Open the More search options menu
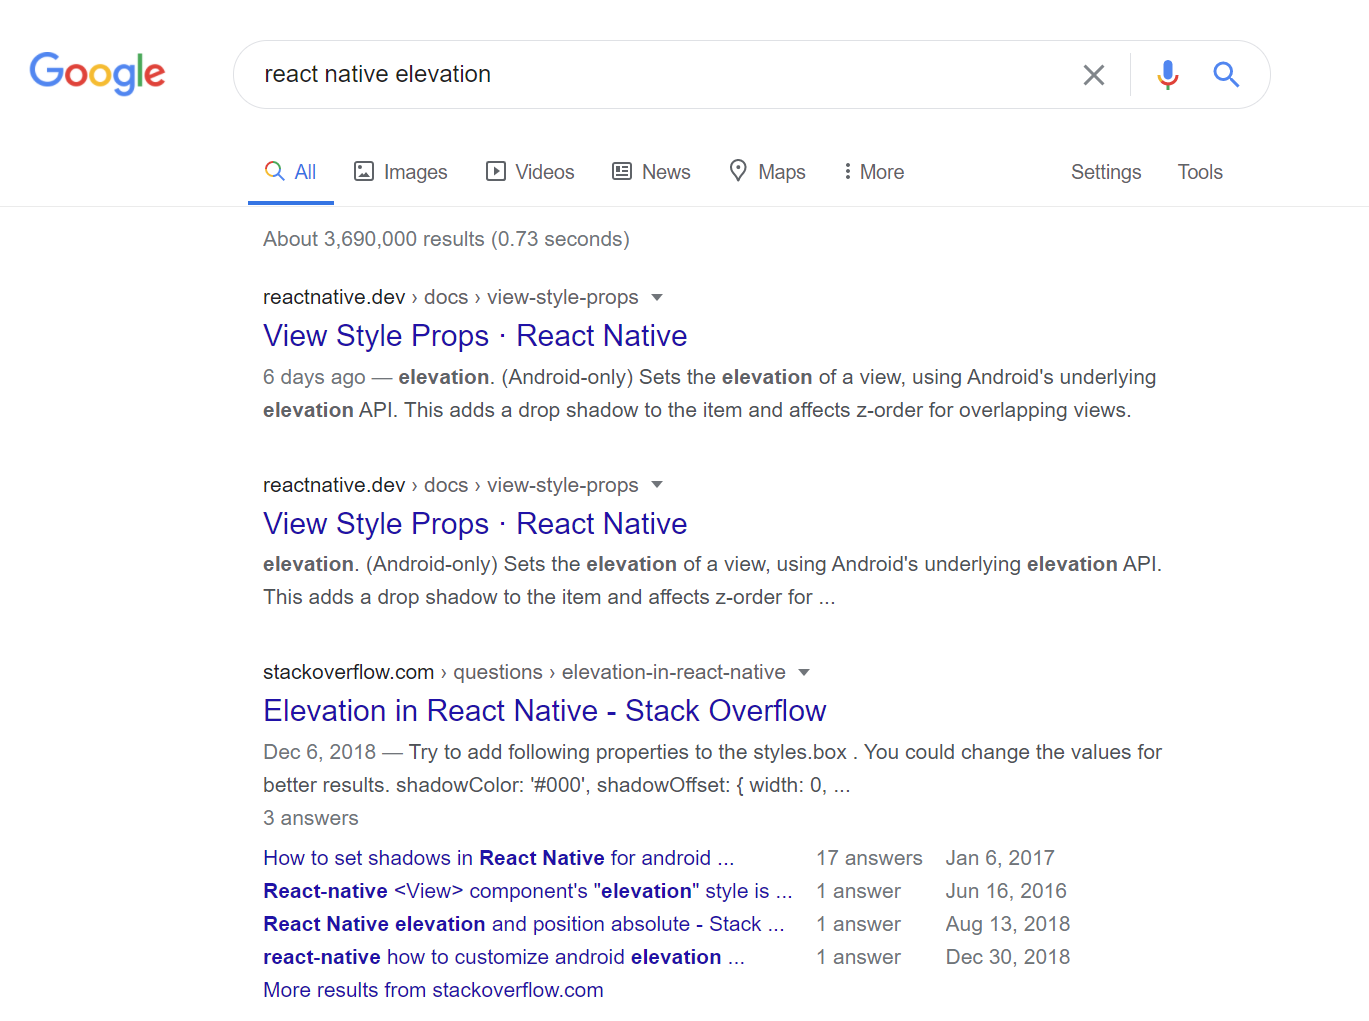 [x=871, y=171]
